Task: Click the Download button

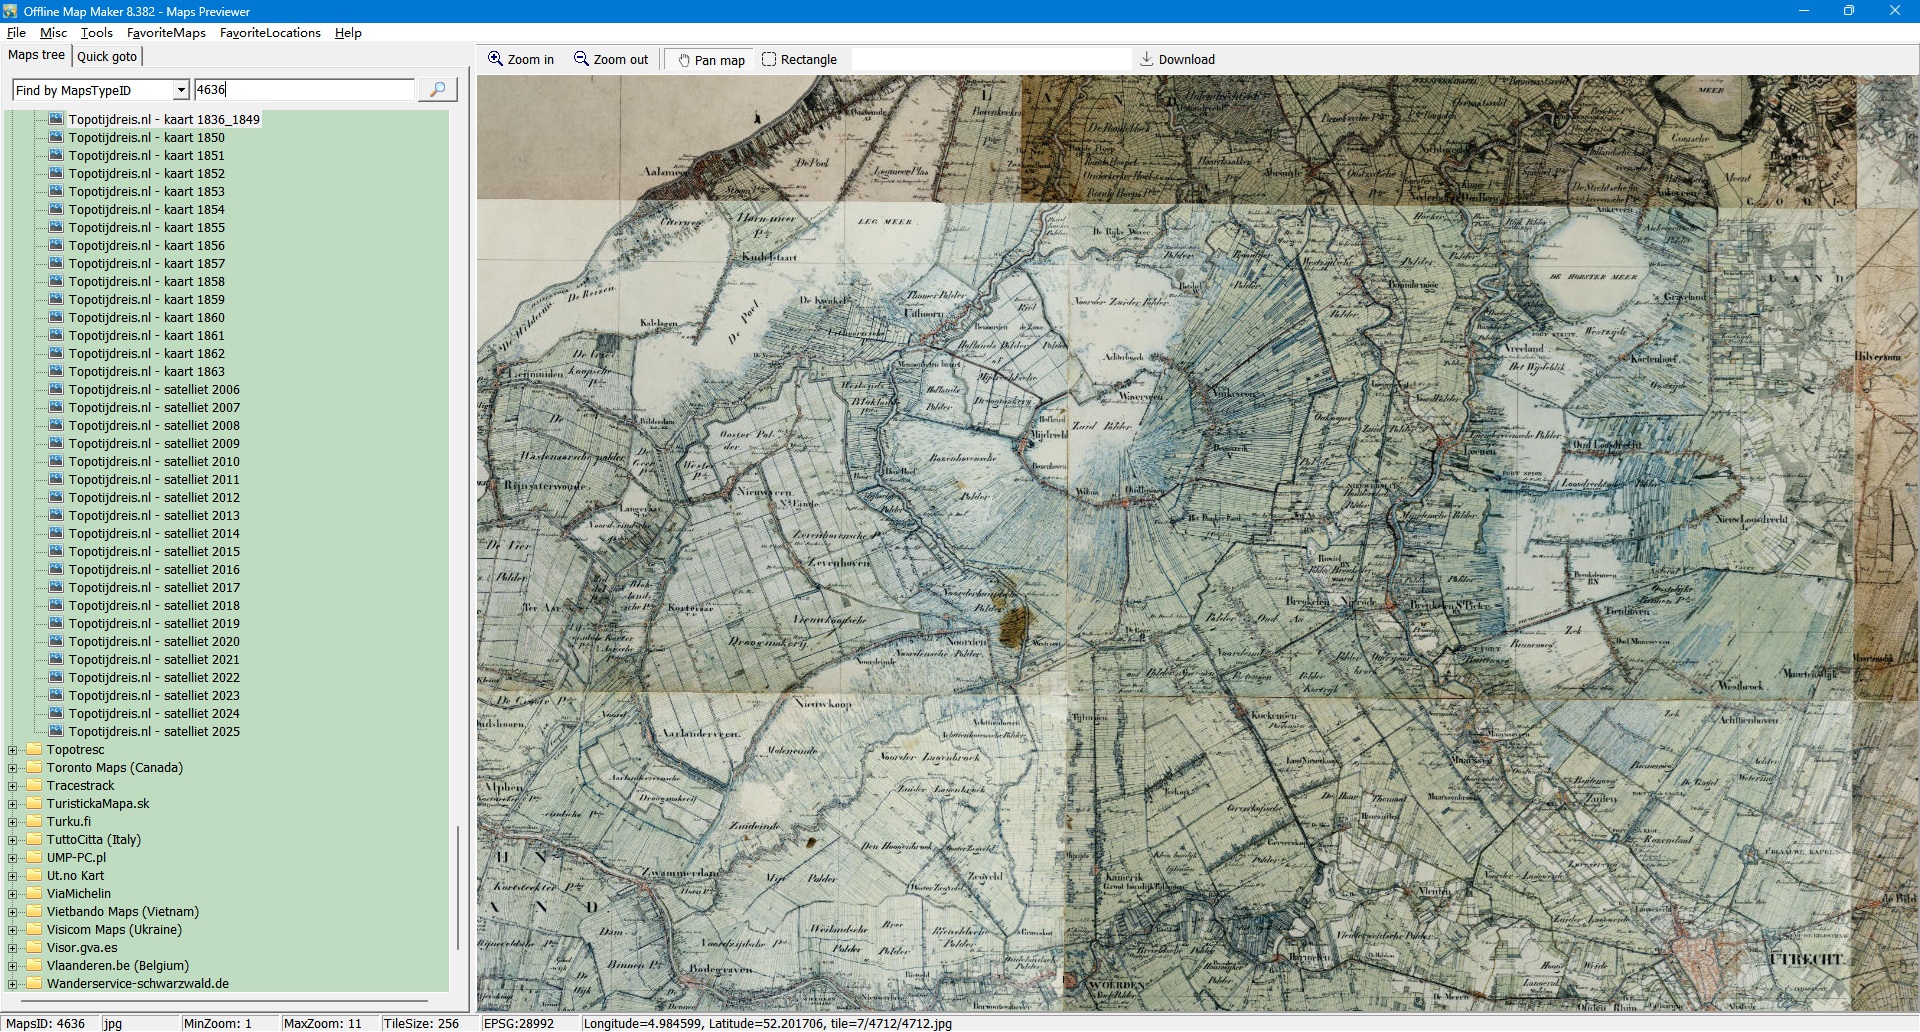Action: coord(1177,60)
